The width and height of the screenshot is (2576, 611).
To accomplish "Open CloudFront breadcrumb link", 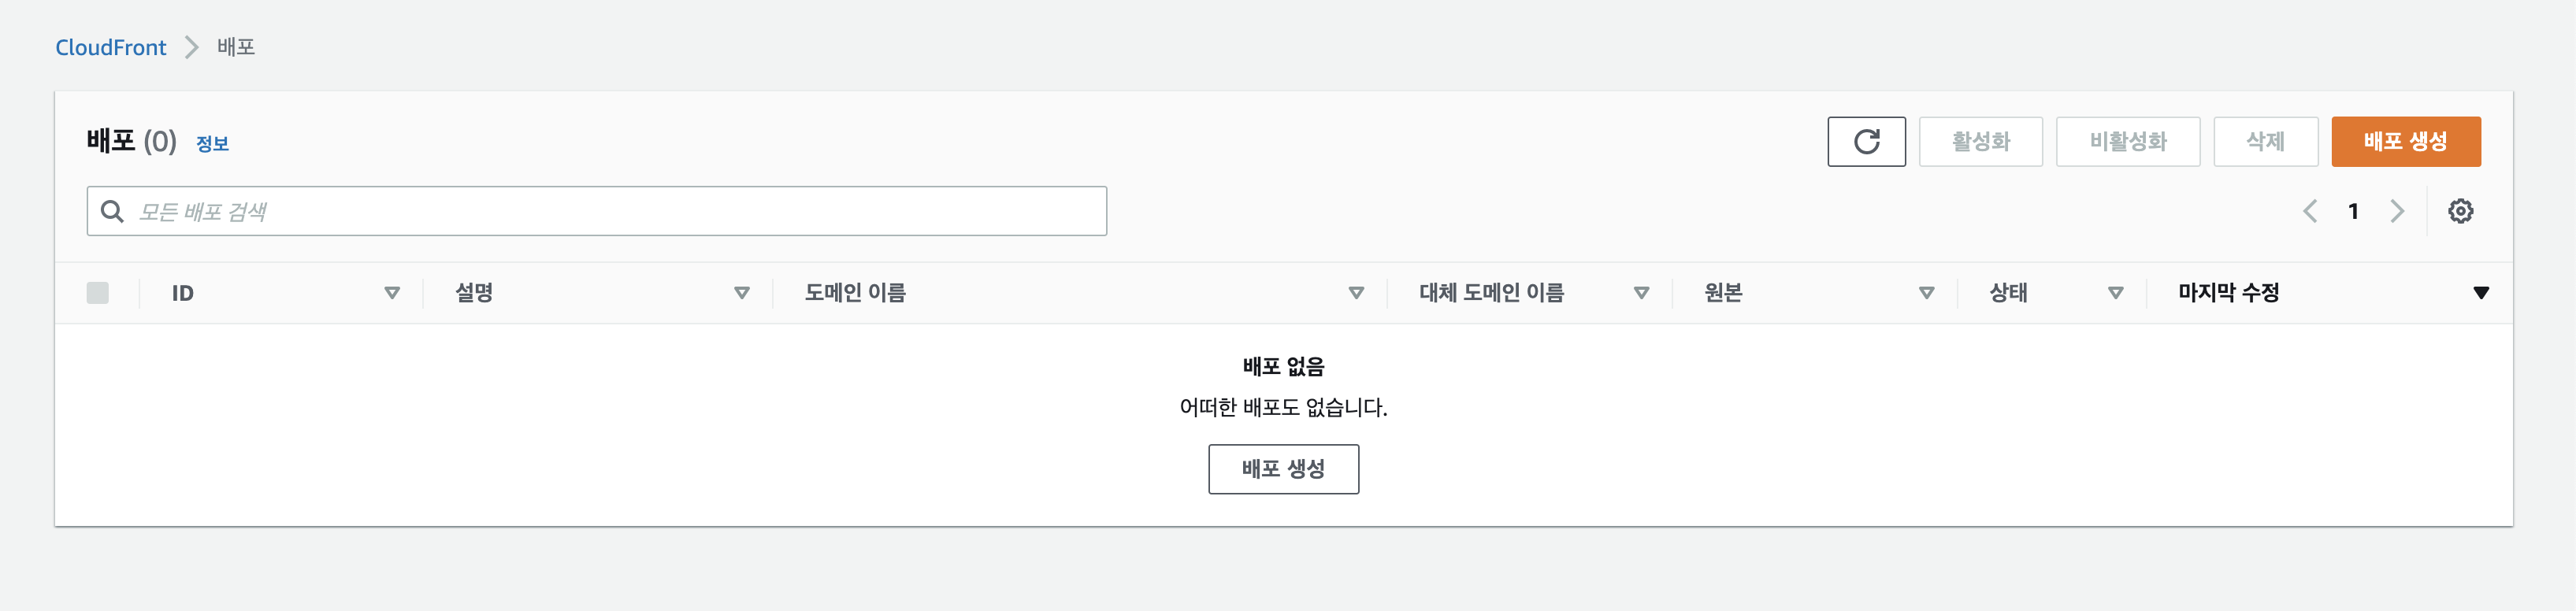I will point(111,47).
